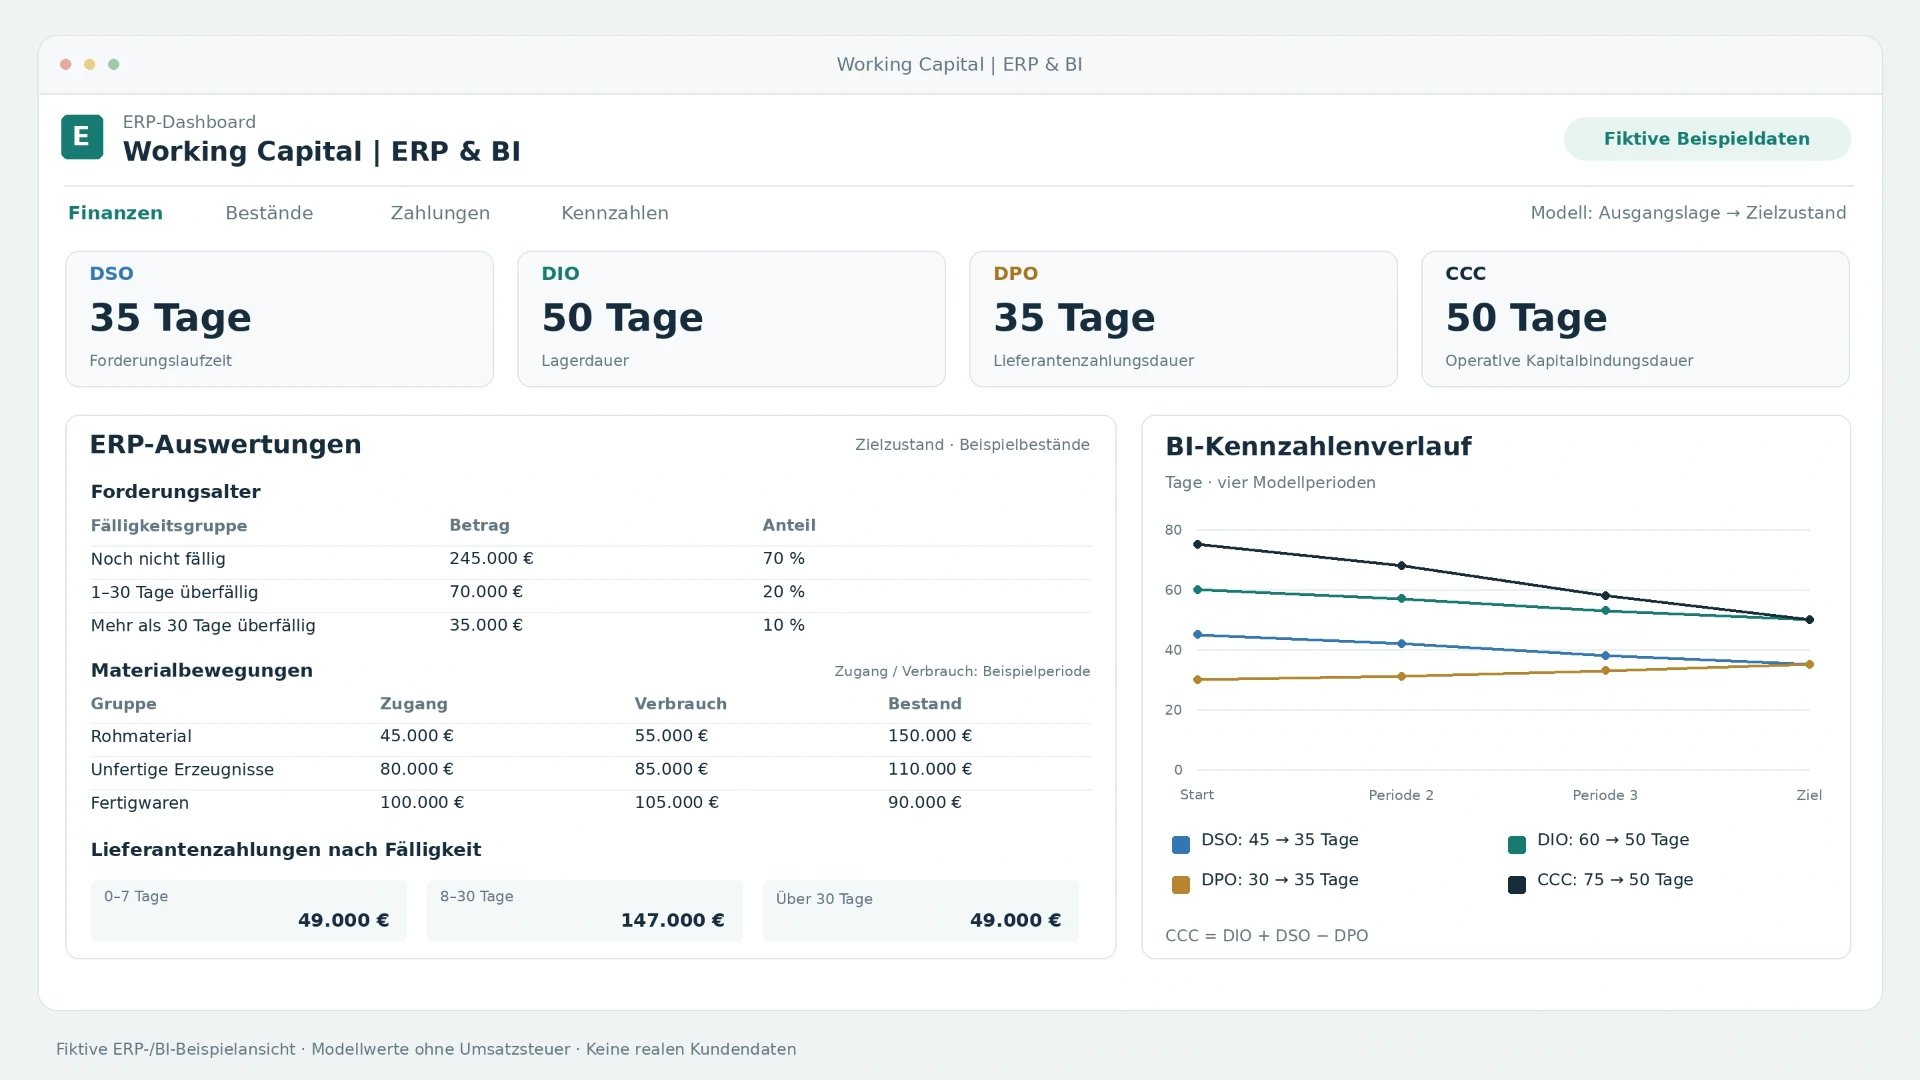Viewport: 1920px width, 1080px height.
Task: Click the 8–30 Tage payment tile
Action: pyautogui.click(x=585, y=911)
